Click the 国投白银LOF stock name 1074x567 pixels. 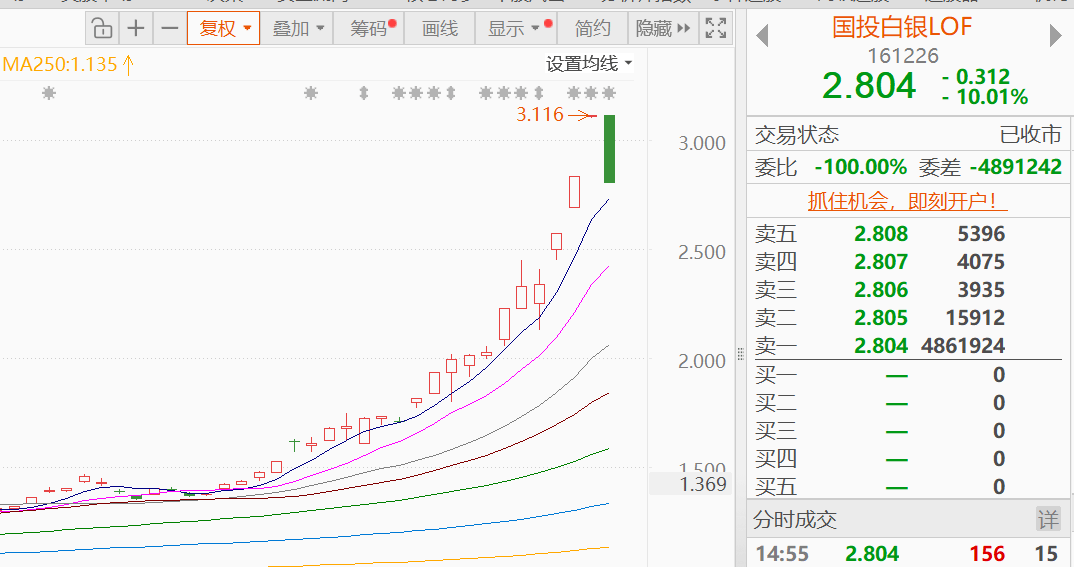coord(902,27)
